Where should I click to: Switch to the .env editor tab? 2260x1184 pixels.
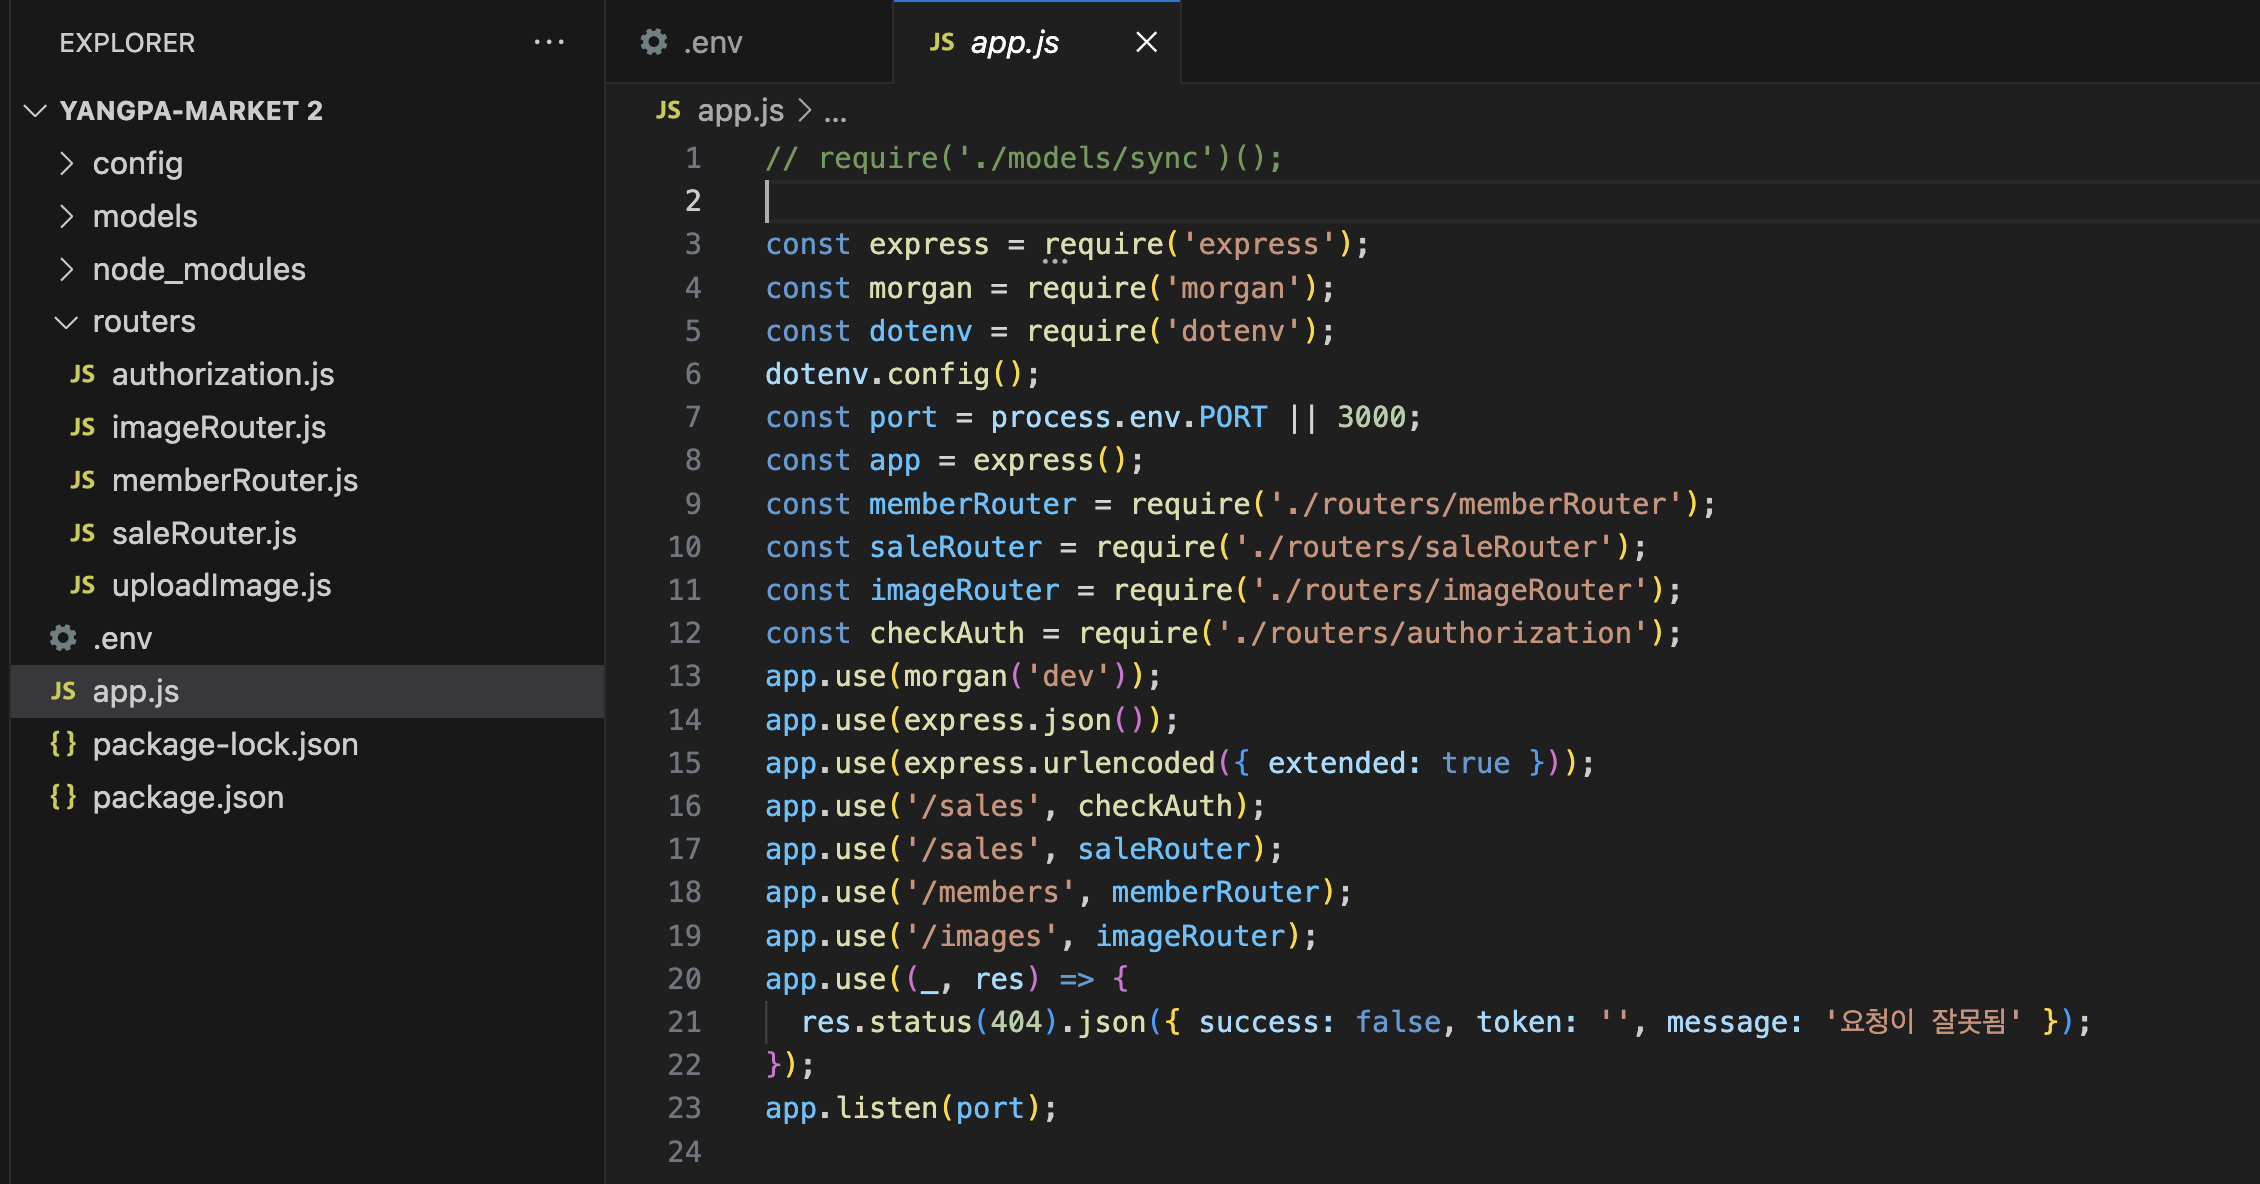[x=712, y=42]
